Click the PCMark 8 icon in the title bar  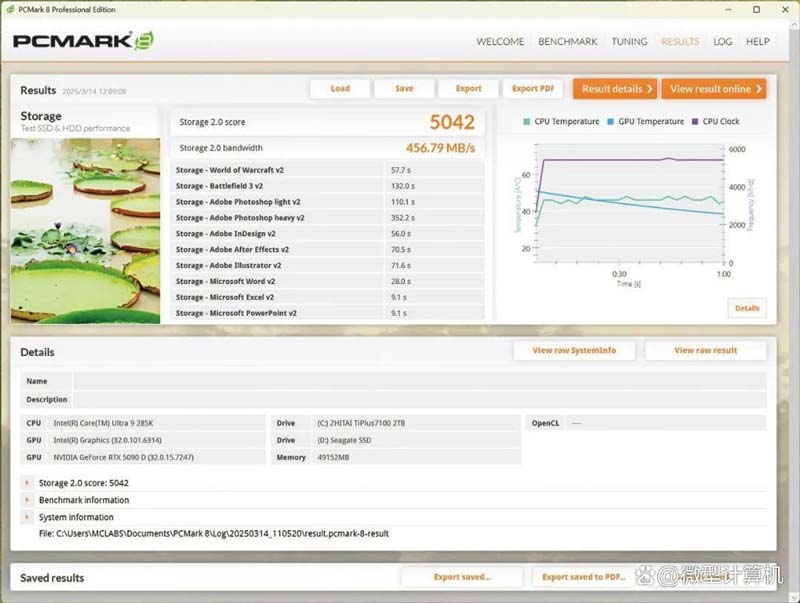pyautogui.click(x=12, y=9)
